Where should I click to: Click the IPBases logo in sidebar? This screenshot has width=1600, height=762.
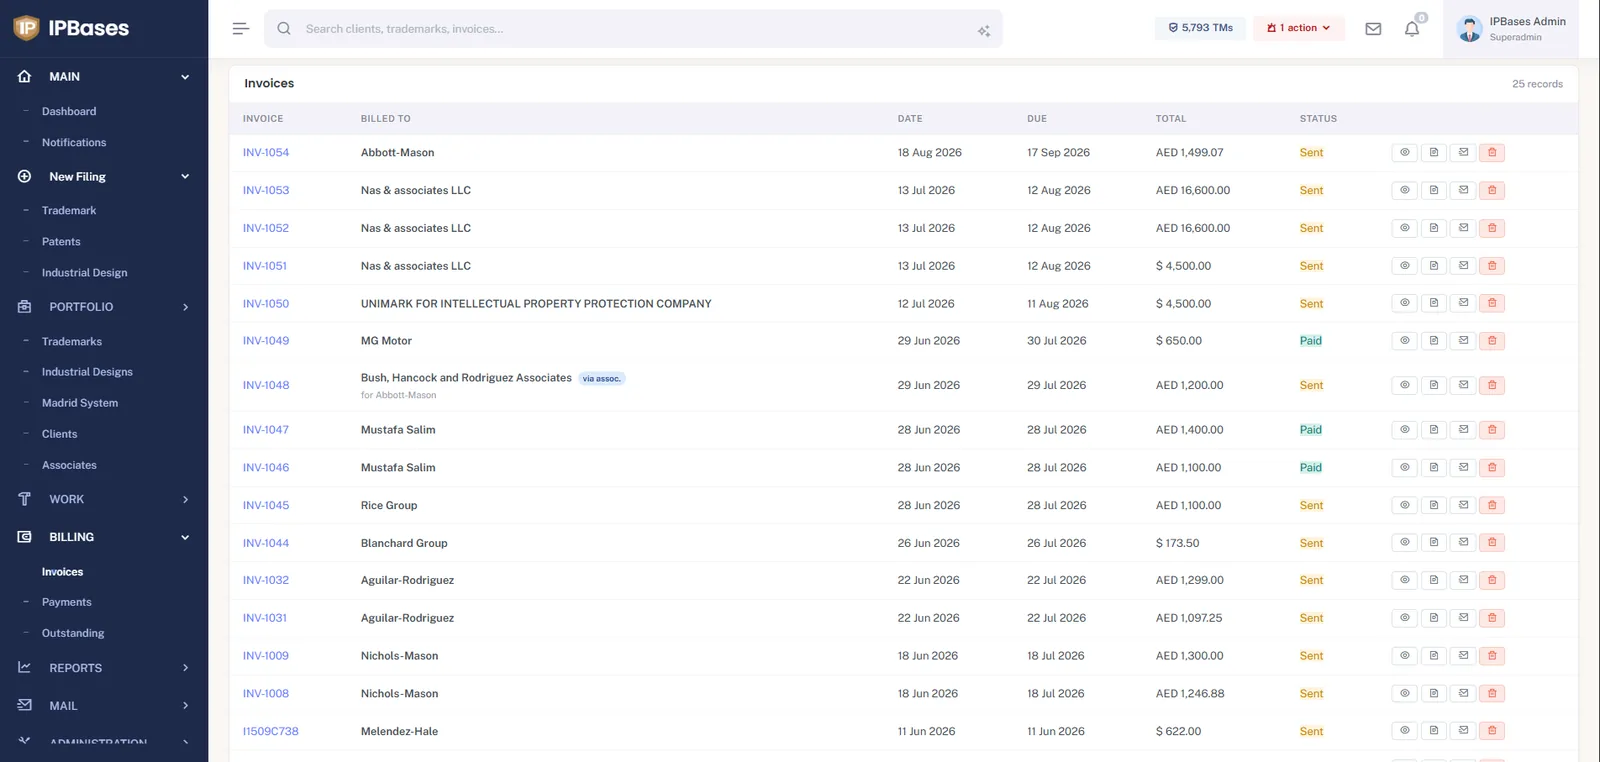click(x=72, y=28)
